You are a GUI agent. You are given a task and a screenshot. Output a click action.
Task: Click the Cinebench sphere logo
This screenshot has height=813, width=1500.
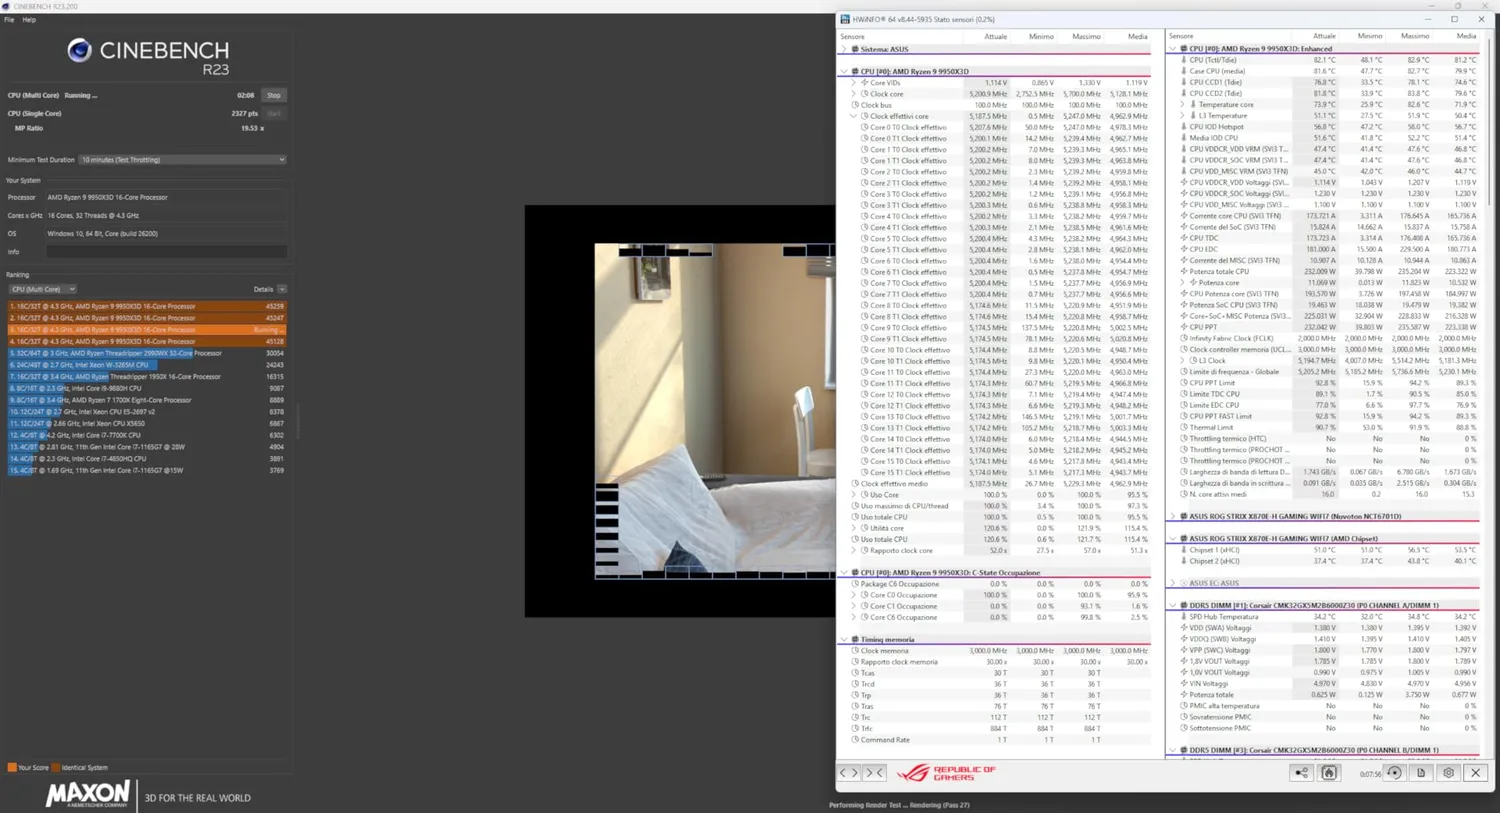79,50
